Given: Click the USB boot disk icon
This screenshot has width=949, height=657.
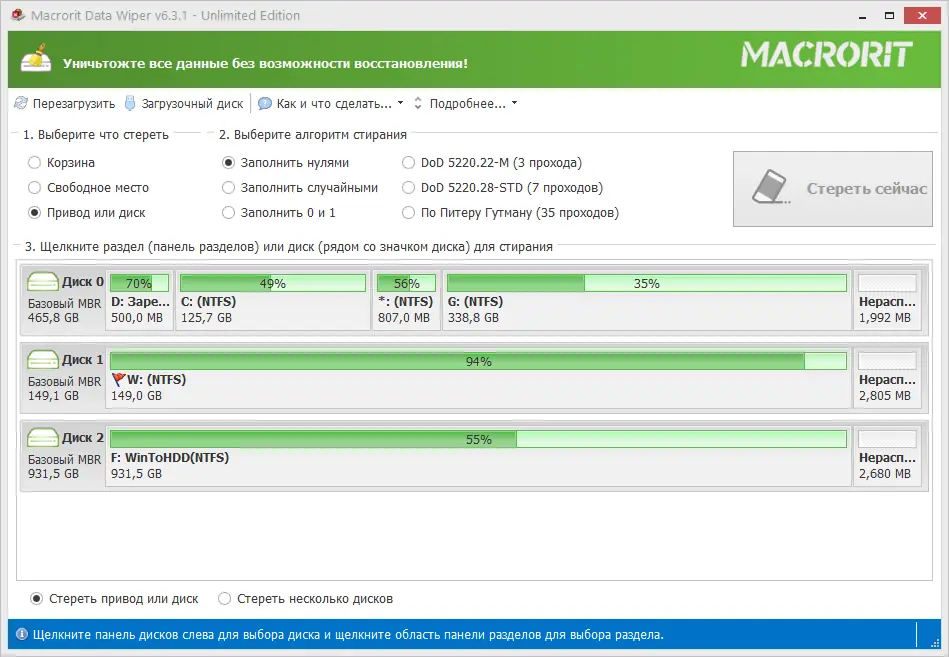Looking at the screenshot, I should click(130, 103).
